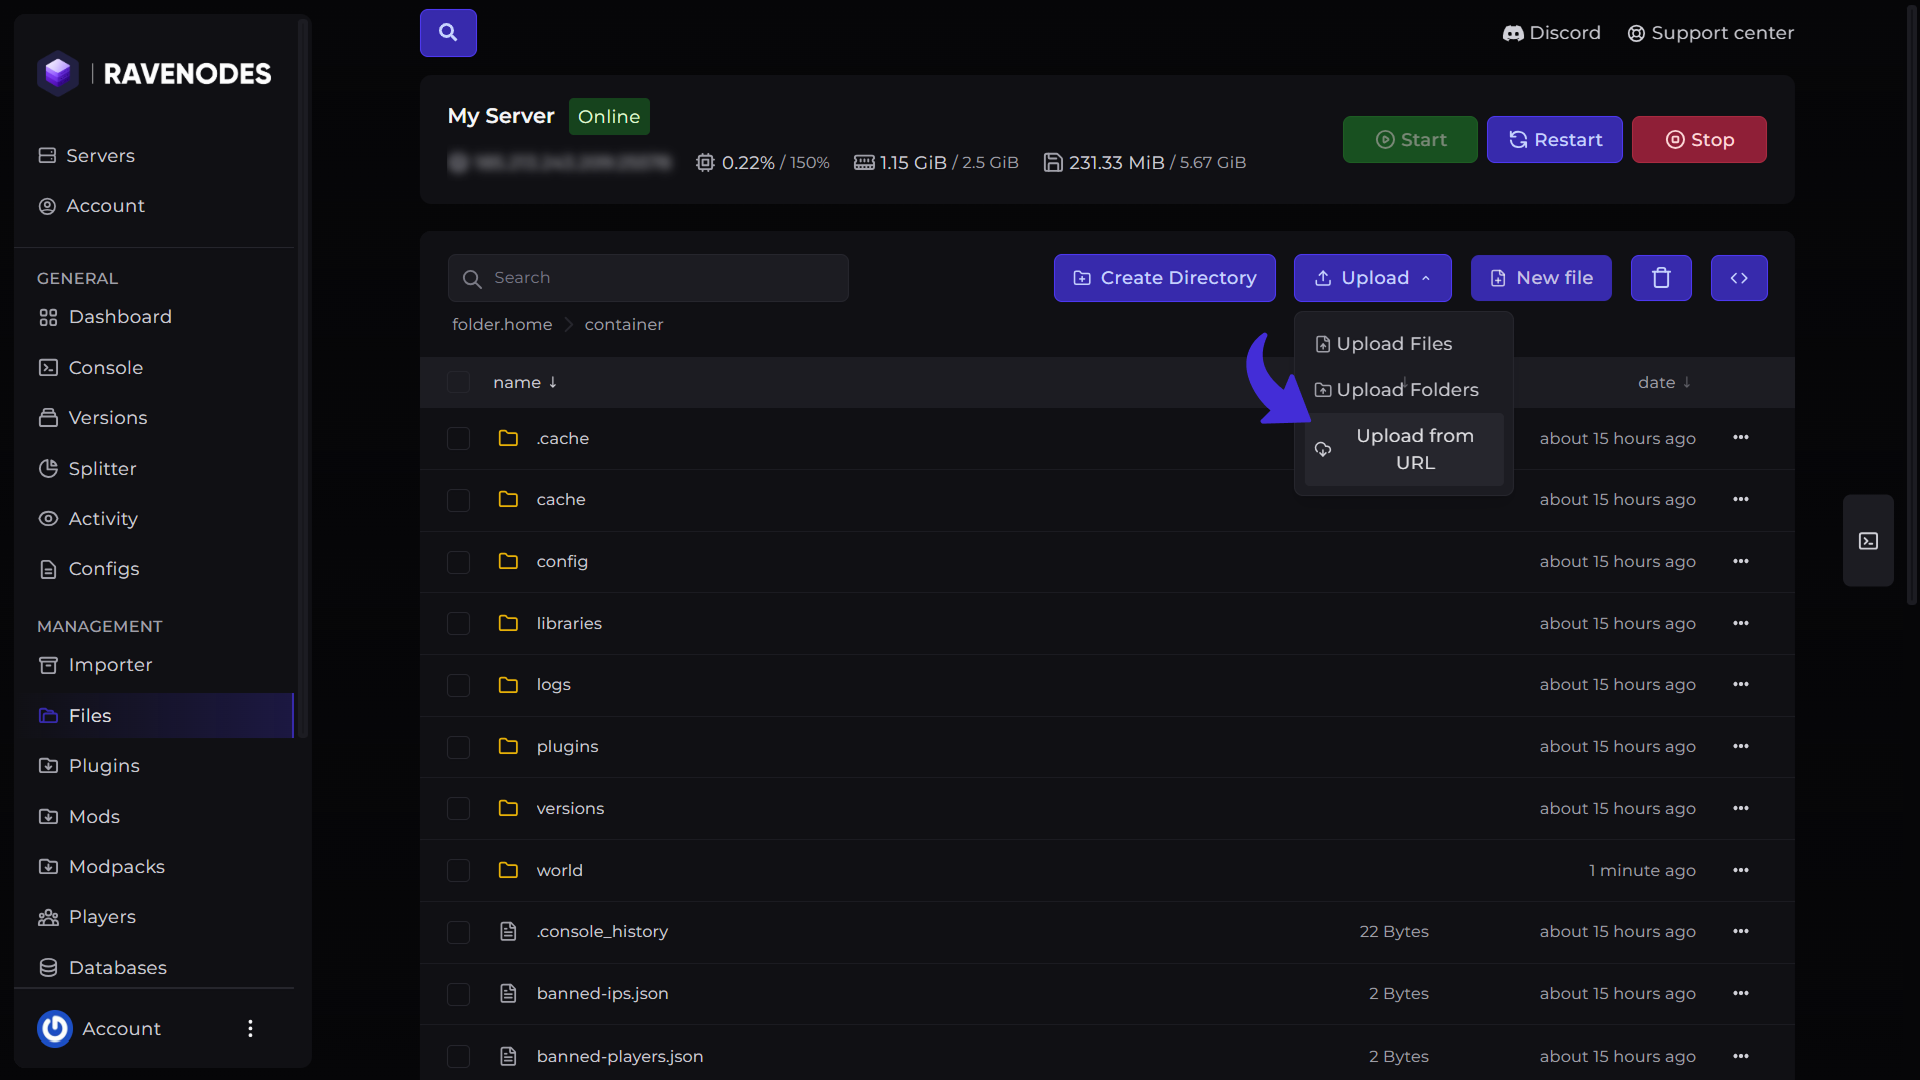Open the floating terminal console icon
The image size is (1920, 1080).
coord(1868,541)
